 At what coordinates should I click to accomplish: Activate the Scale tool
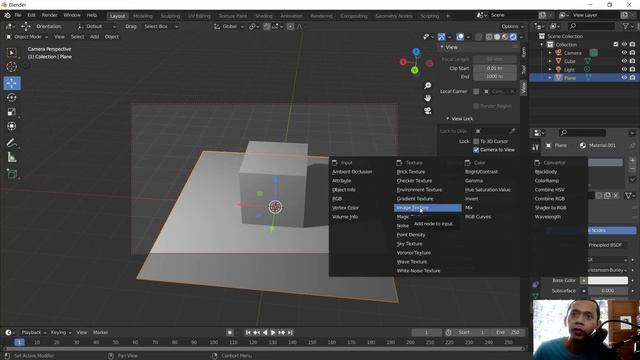coord(11,112)
